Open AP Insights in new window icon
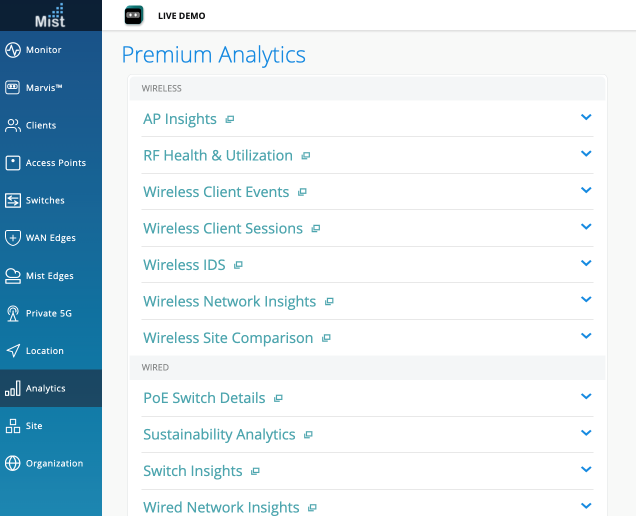Screen dimensions: 636x516 pos(230,119)
